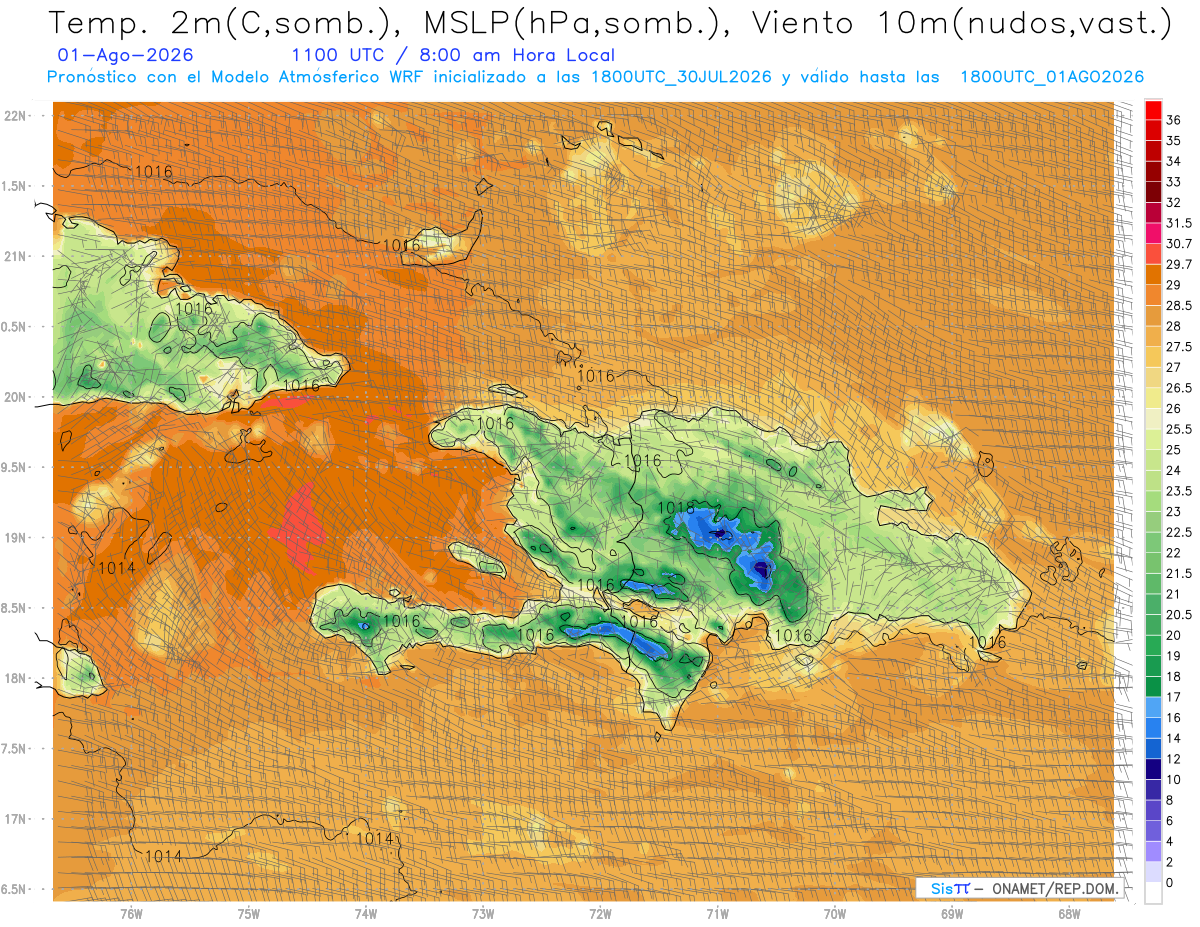This screenshot has height=927, width=1200.
Task: Click the 71W longitude label
Action: click(717, 914)
